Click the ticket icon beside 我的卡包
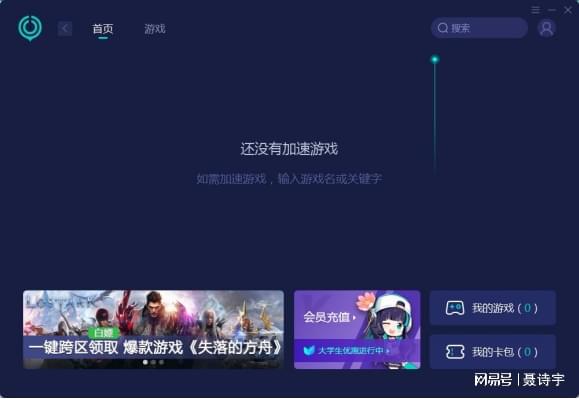This screenshot has height=399, width=579. (x=455, y=352)
